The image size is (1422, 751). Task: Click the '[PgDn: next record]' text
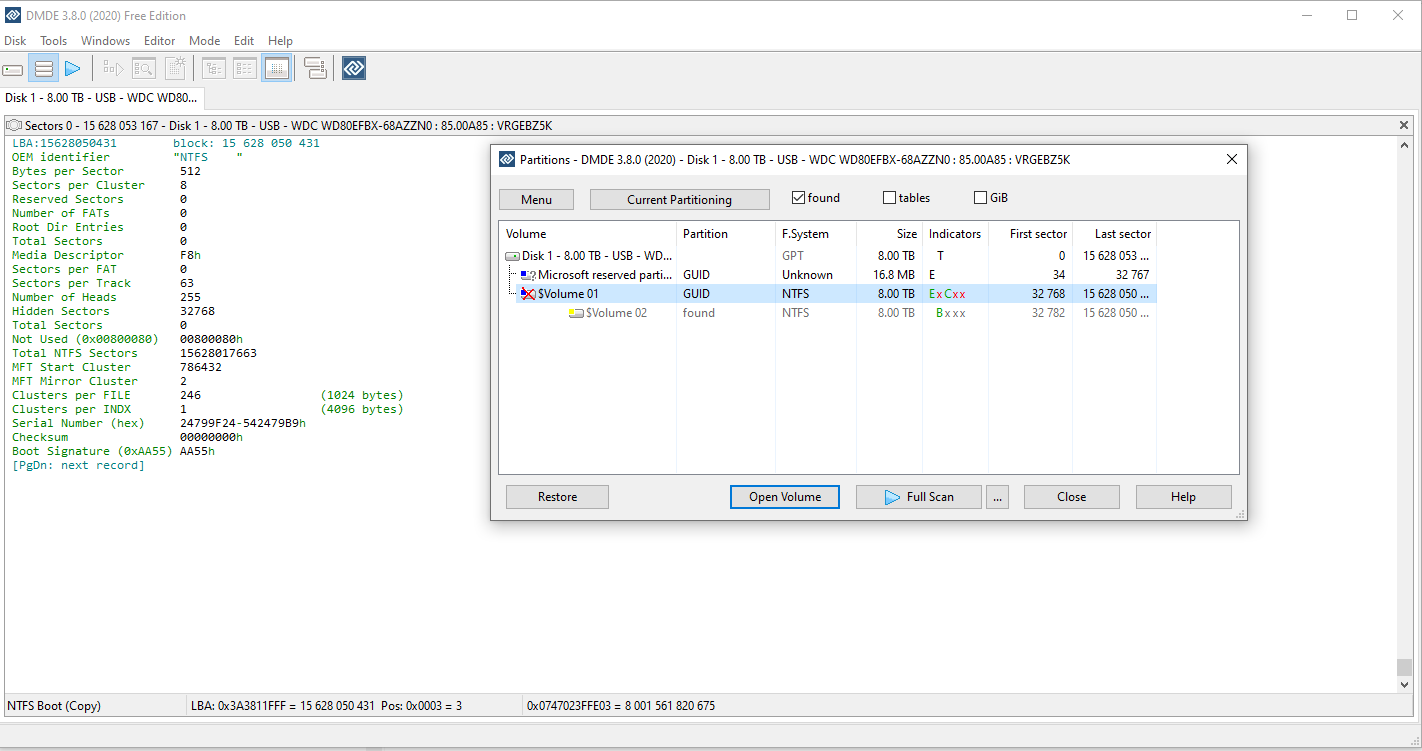pyautogui.click(x=78, y=466)
